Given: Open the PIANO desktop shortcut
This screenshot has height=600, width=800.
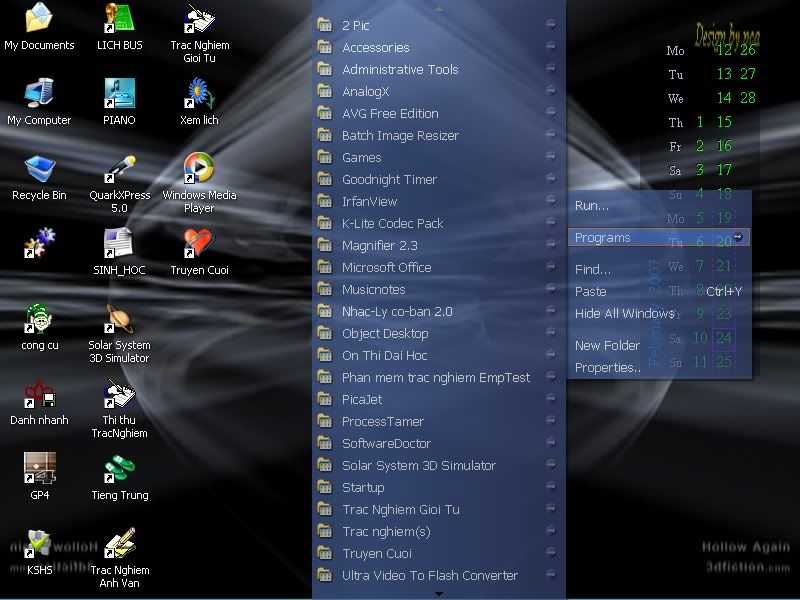Looking at the screenshot, I should tap(119, 94).
